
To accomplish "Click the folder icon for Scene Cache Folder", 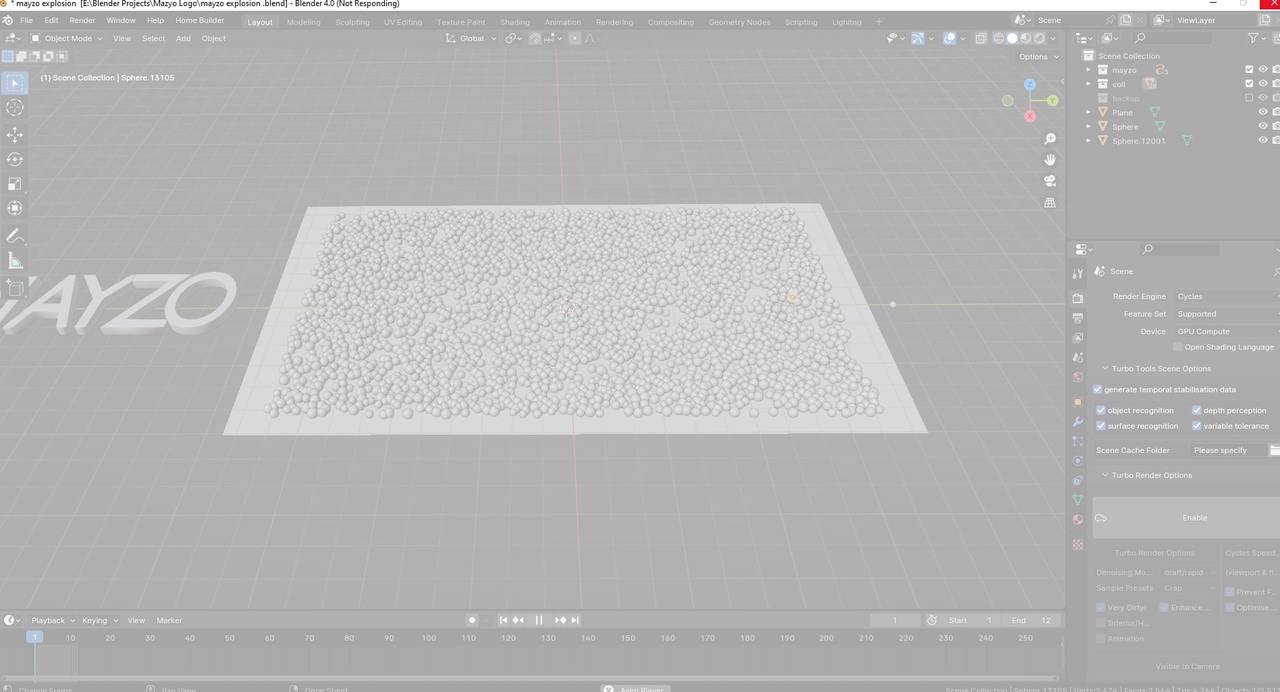I will click(1274, 450).
